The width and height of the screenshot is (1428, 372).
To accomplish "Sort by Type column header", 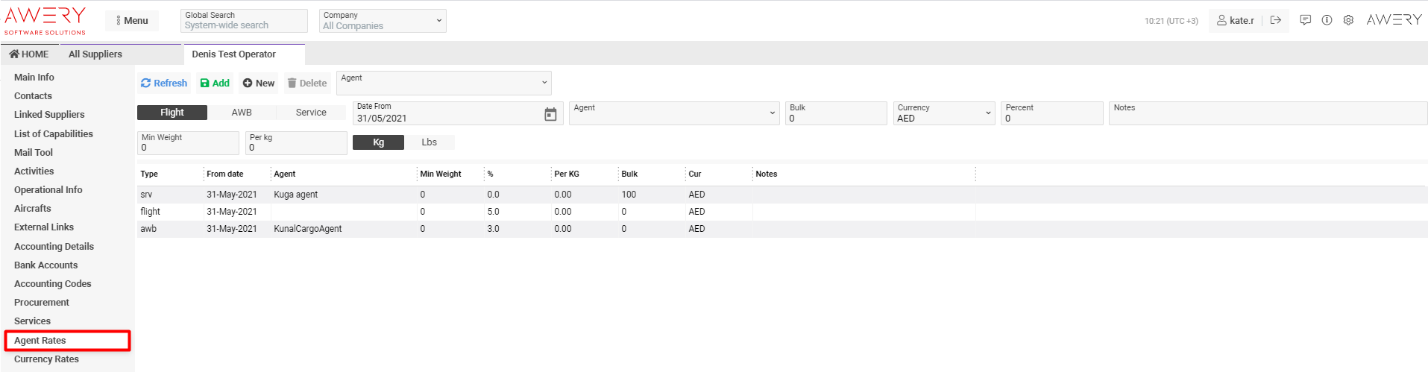I will (x=149, y=174).
